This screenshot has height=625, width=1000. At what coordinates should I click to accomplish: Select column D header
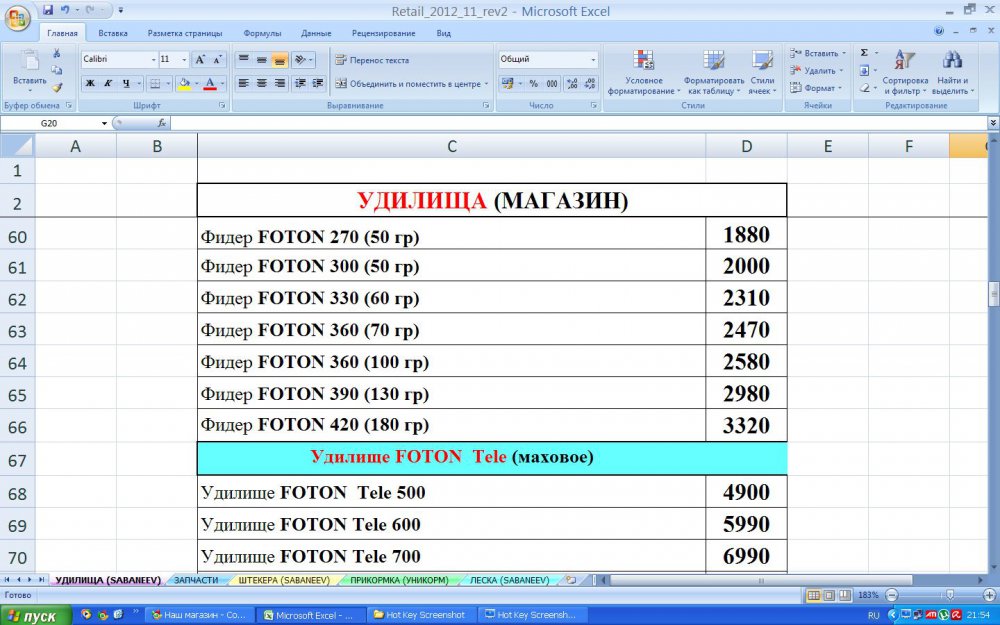tap(746, 146)
